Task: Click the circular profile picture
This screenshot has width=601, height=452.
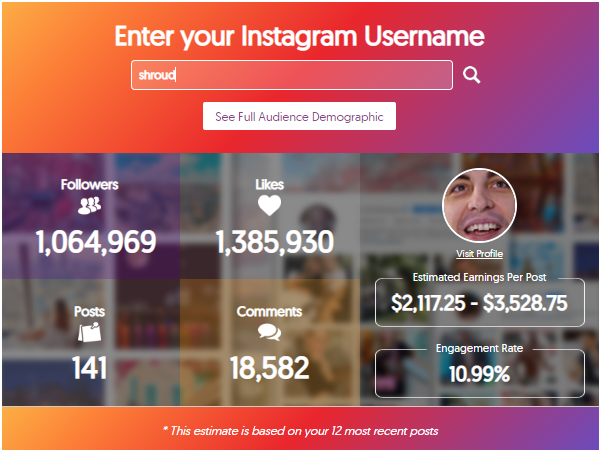Action: (479, 205)
